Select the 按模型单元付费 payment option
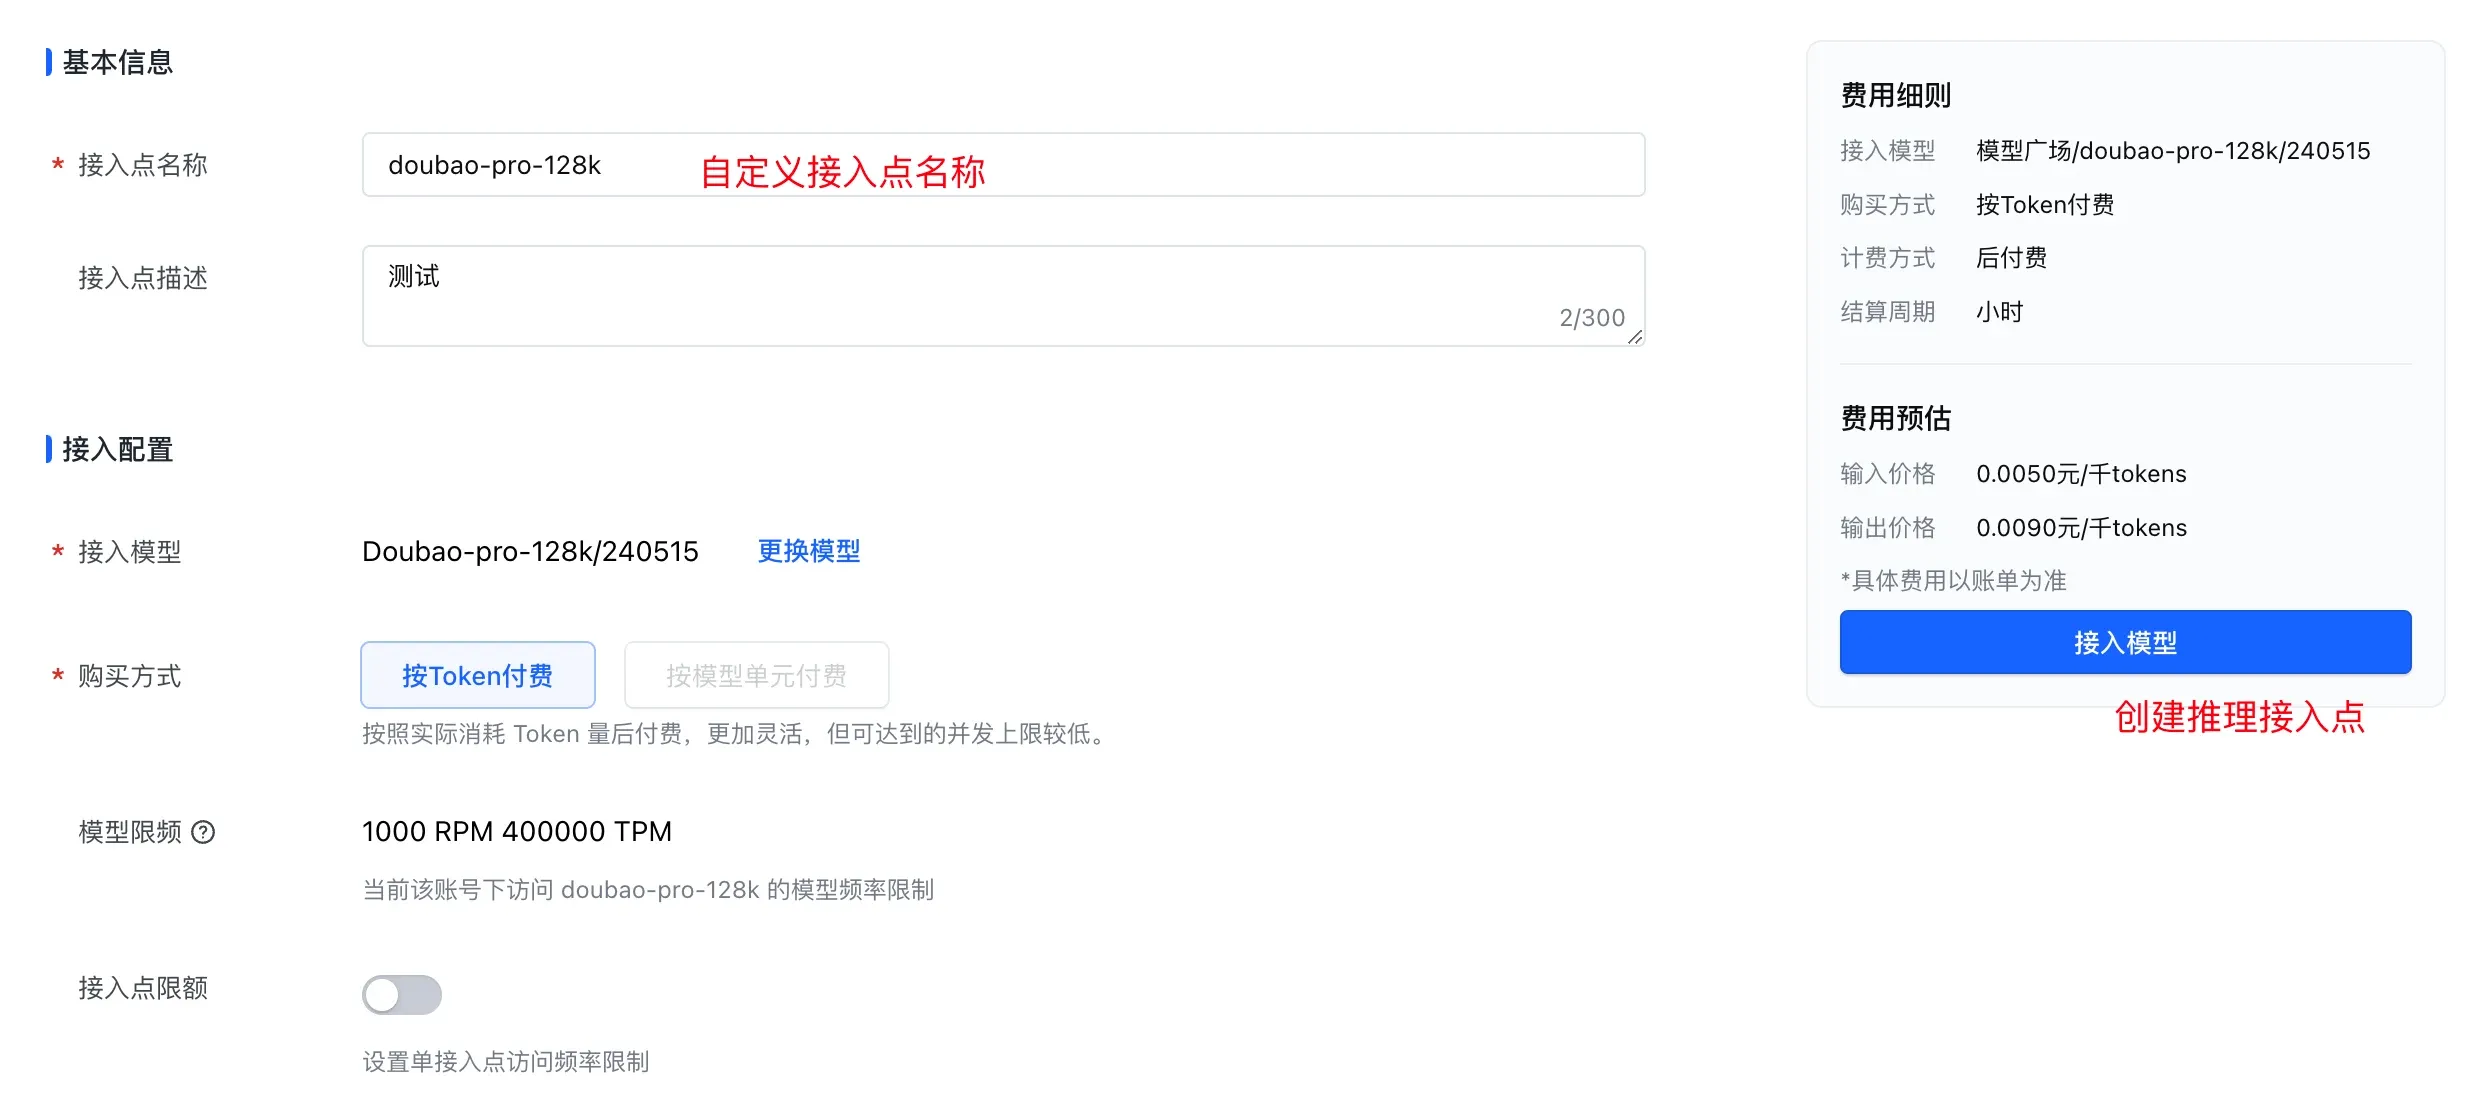The image size is (2468, 1102). coord(756,675)
